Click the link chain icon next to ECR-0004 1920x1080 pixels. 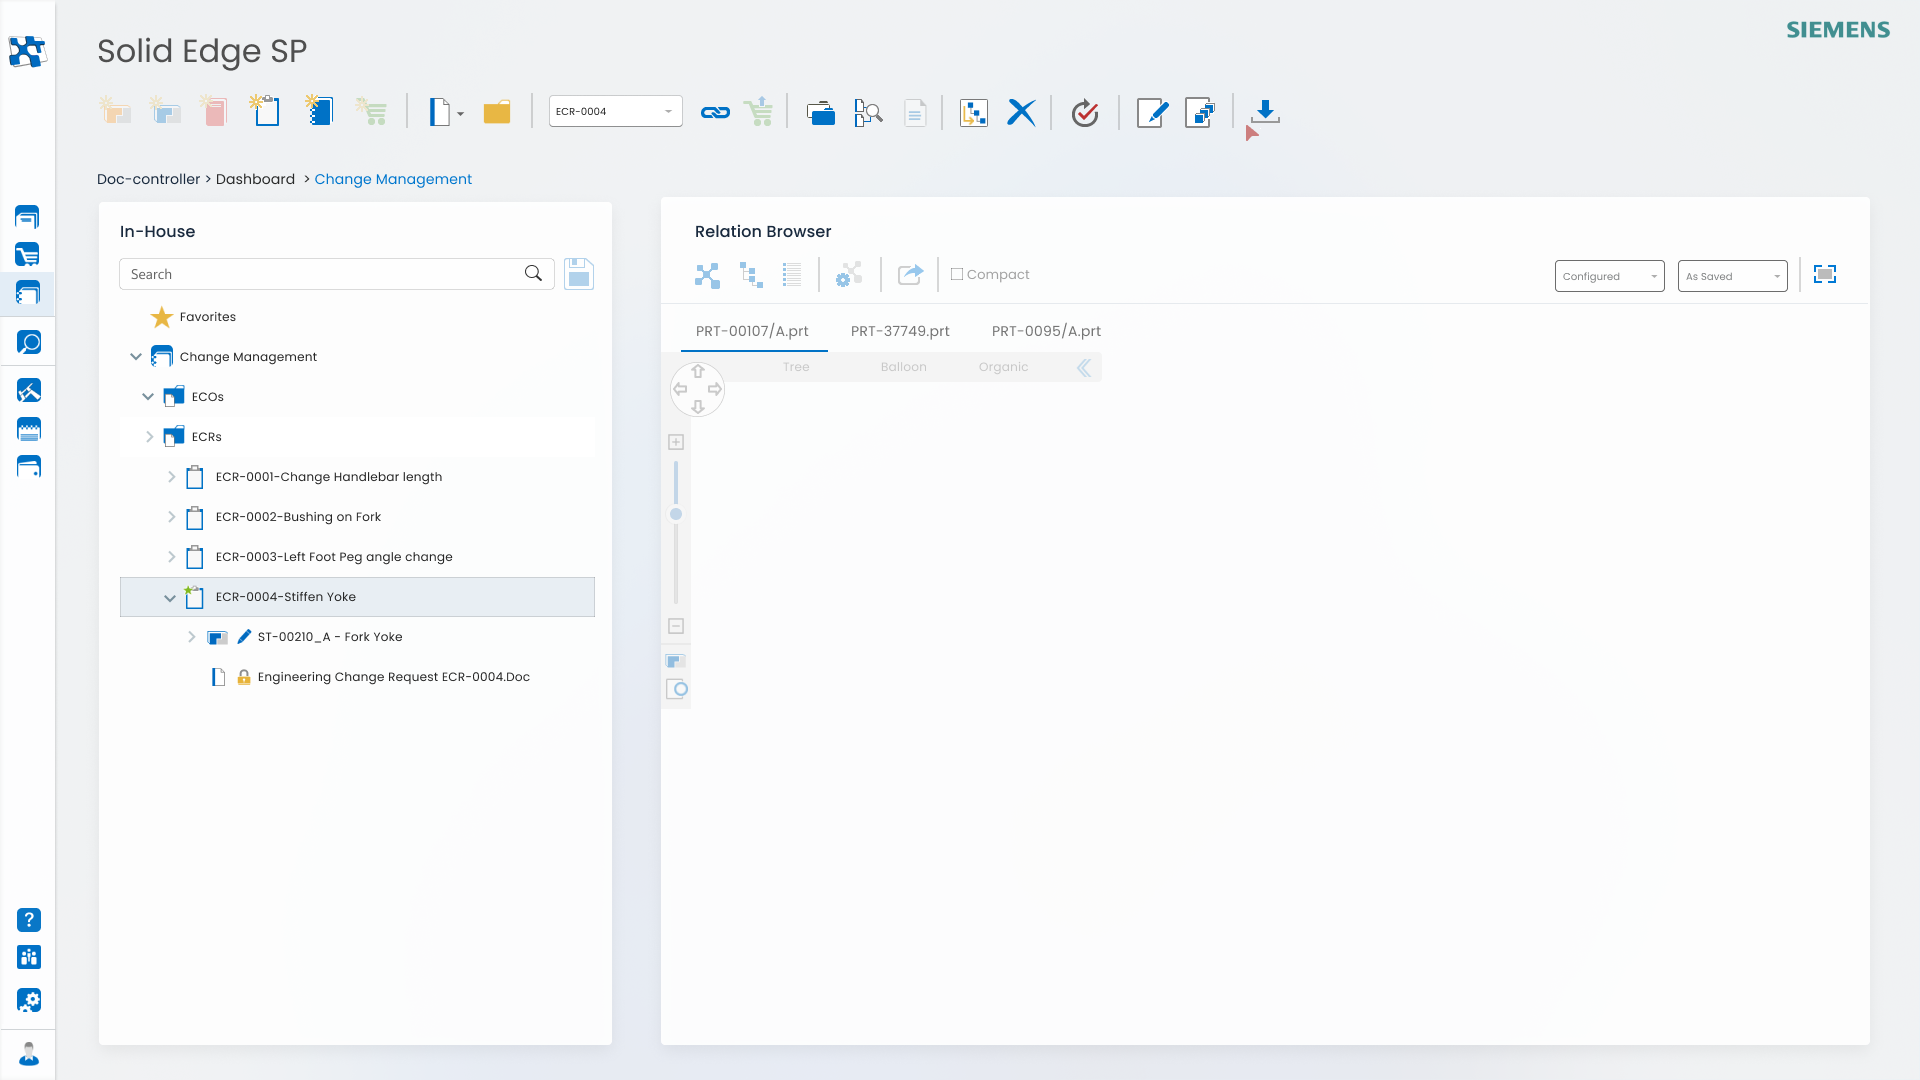point(715,112)
